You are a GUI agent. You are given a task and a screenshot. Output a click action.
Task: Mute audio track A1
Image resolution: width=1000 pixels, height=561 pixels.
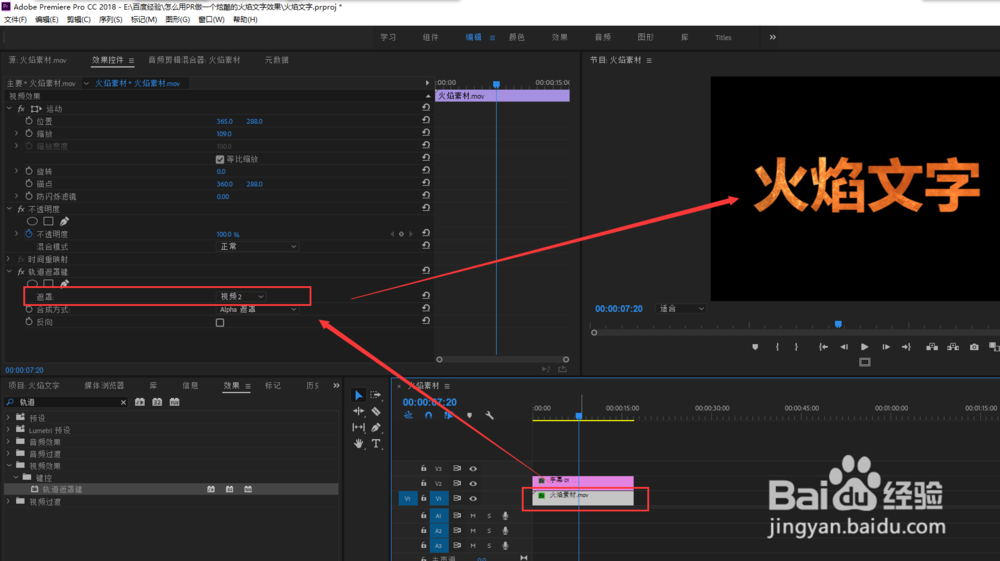473,515
